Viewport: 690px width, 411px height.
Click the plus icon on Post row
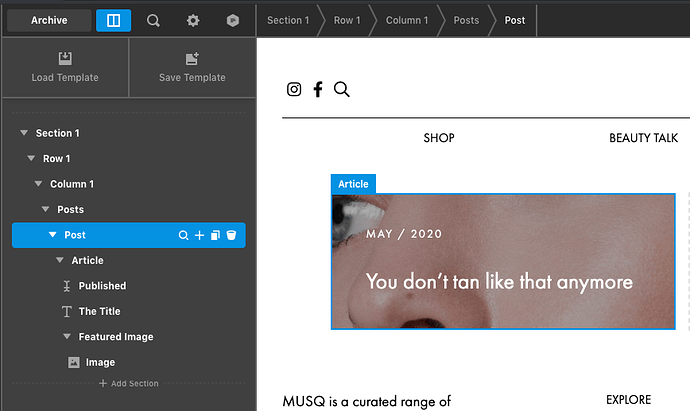pos(199,235)
